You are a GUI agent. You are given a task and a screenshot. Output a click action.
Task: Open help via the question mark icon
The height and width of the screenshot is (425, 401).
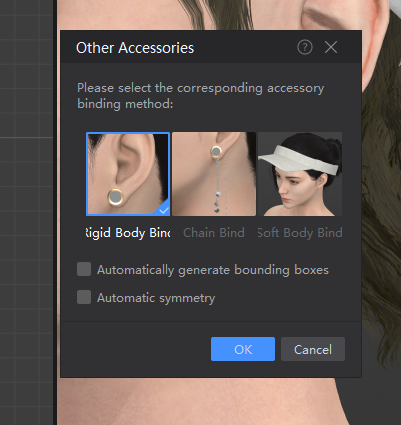click(305, 47)
